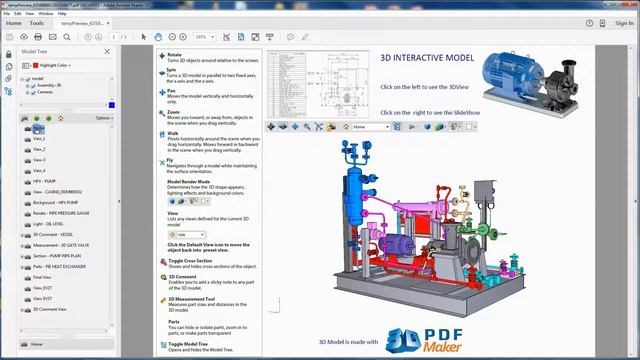The image size is (640, 360).
Task: Click the blue color swatch in model tree
Action: (112, 105)
